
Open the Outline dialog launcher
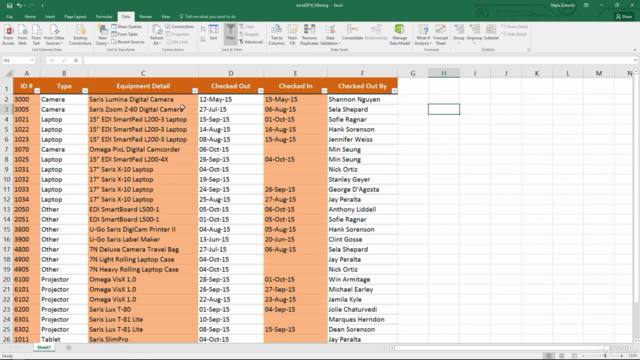tap(529, 50)
